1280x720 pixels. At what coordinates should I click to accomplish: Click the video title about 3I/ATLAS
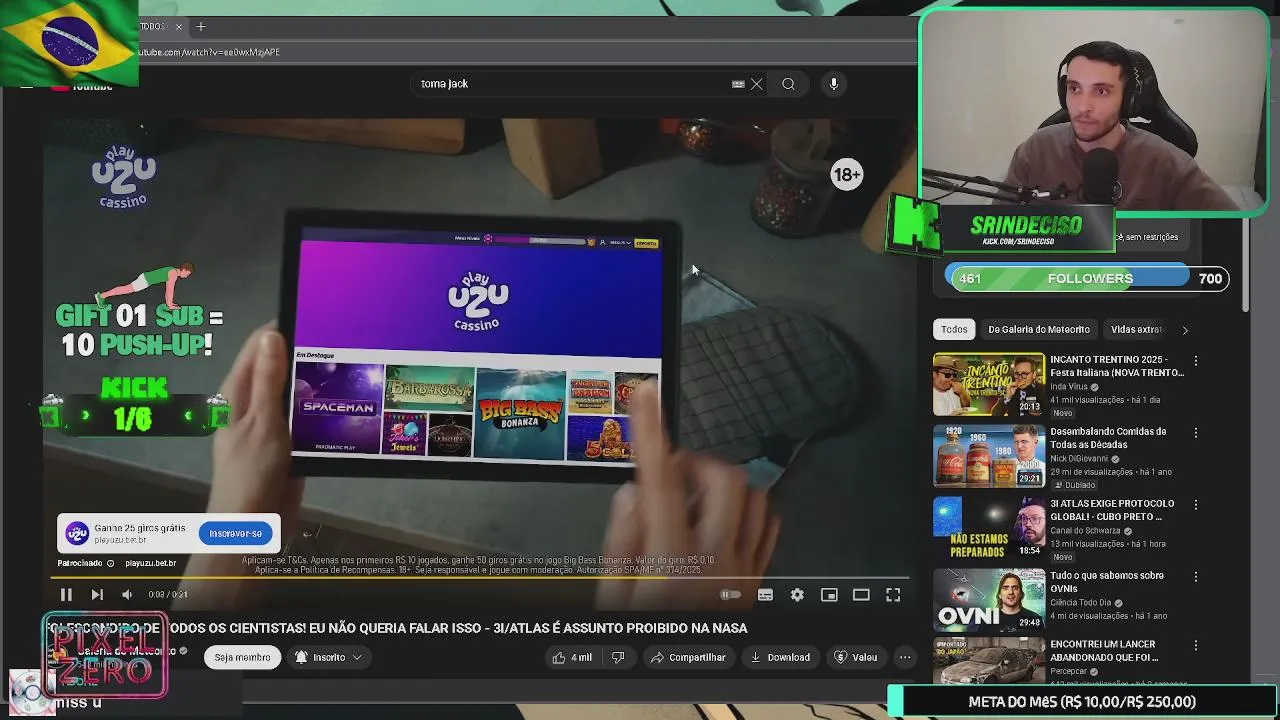(x=397, y=628)
